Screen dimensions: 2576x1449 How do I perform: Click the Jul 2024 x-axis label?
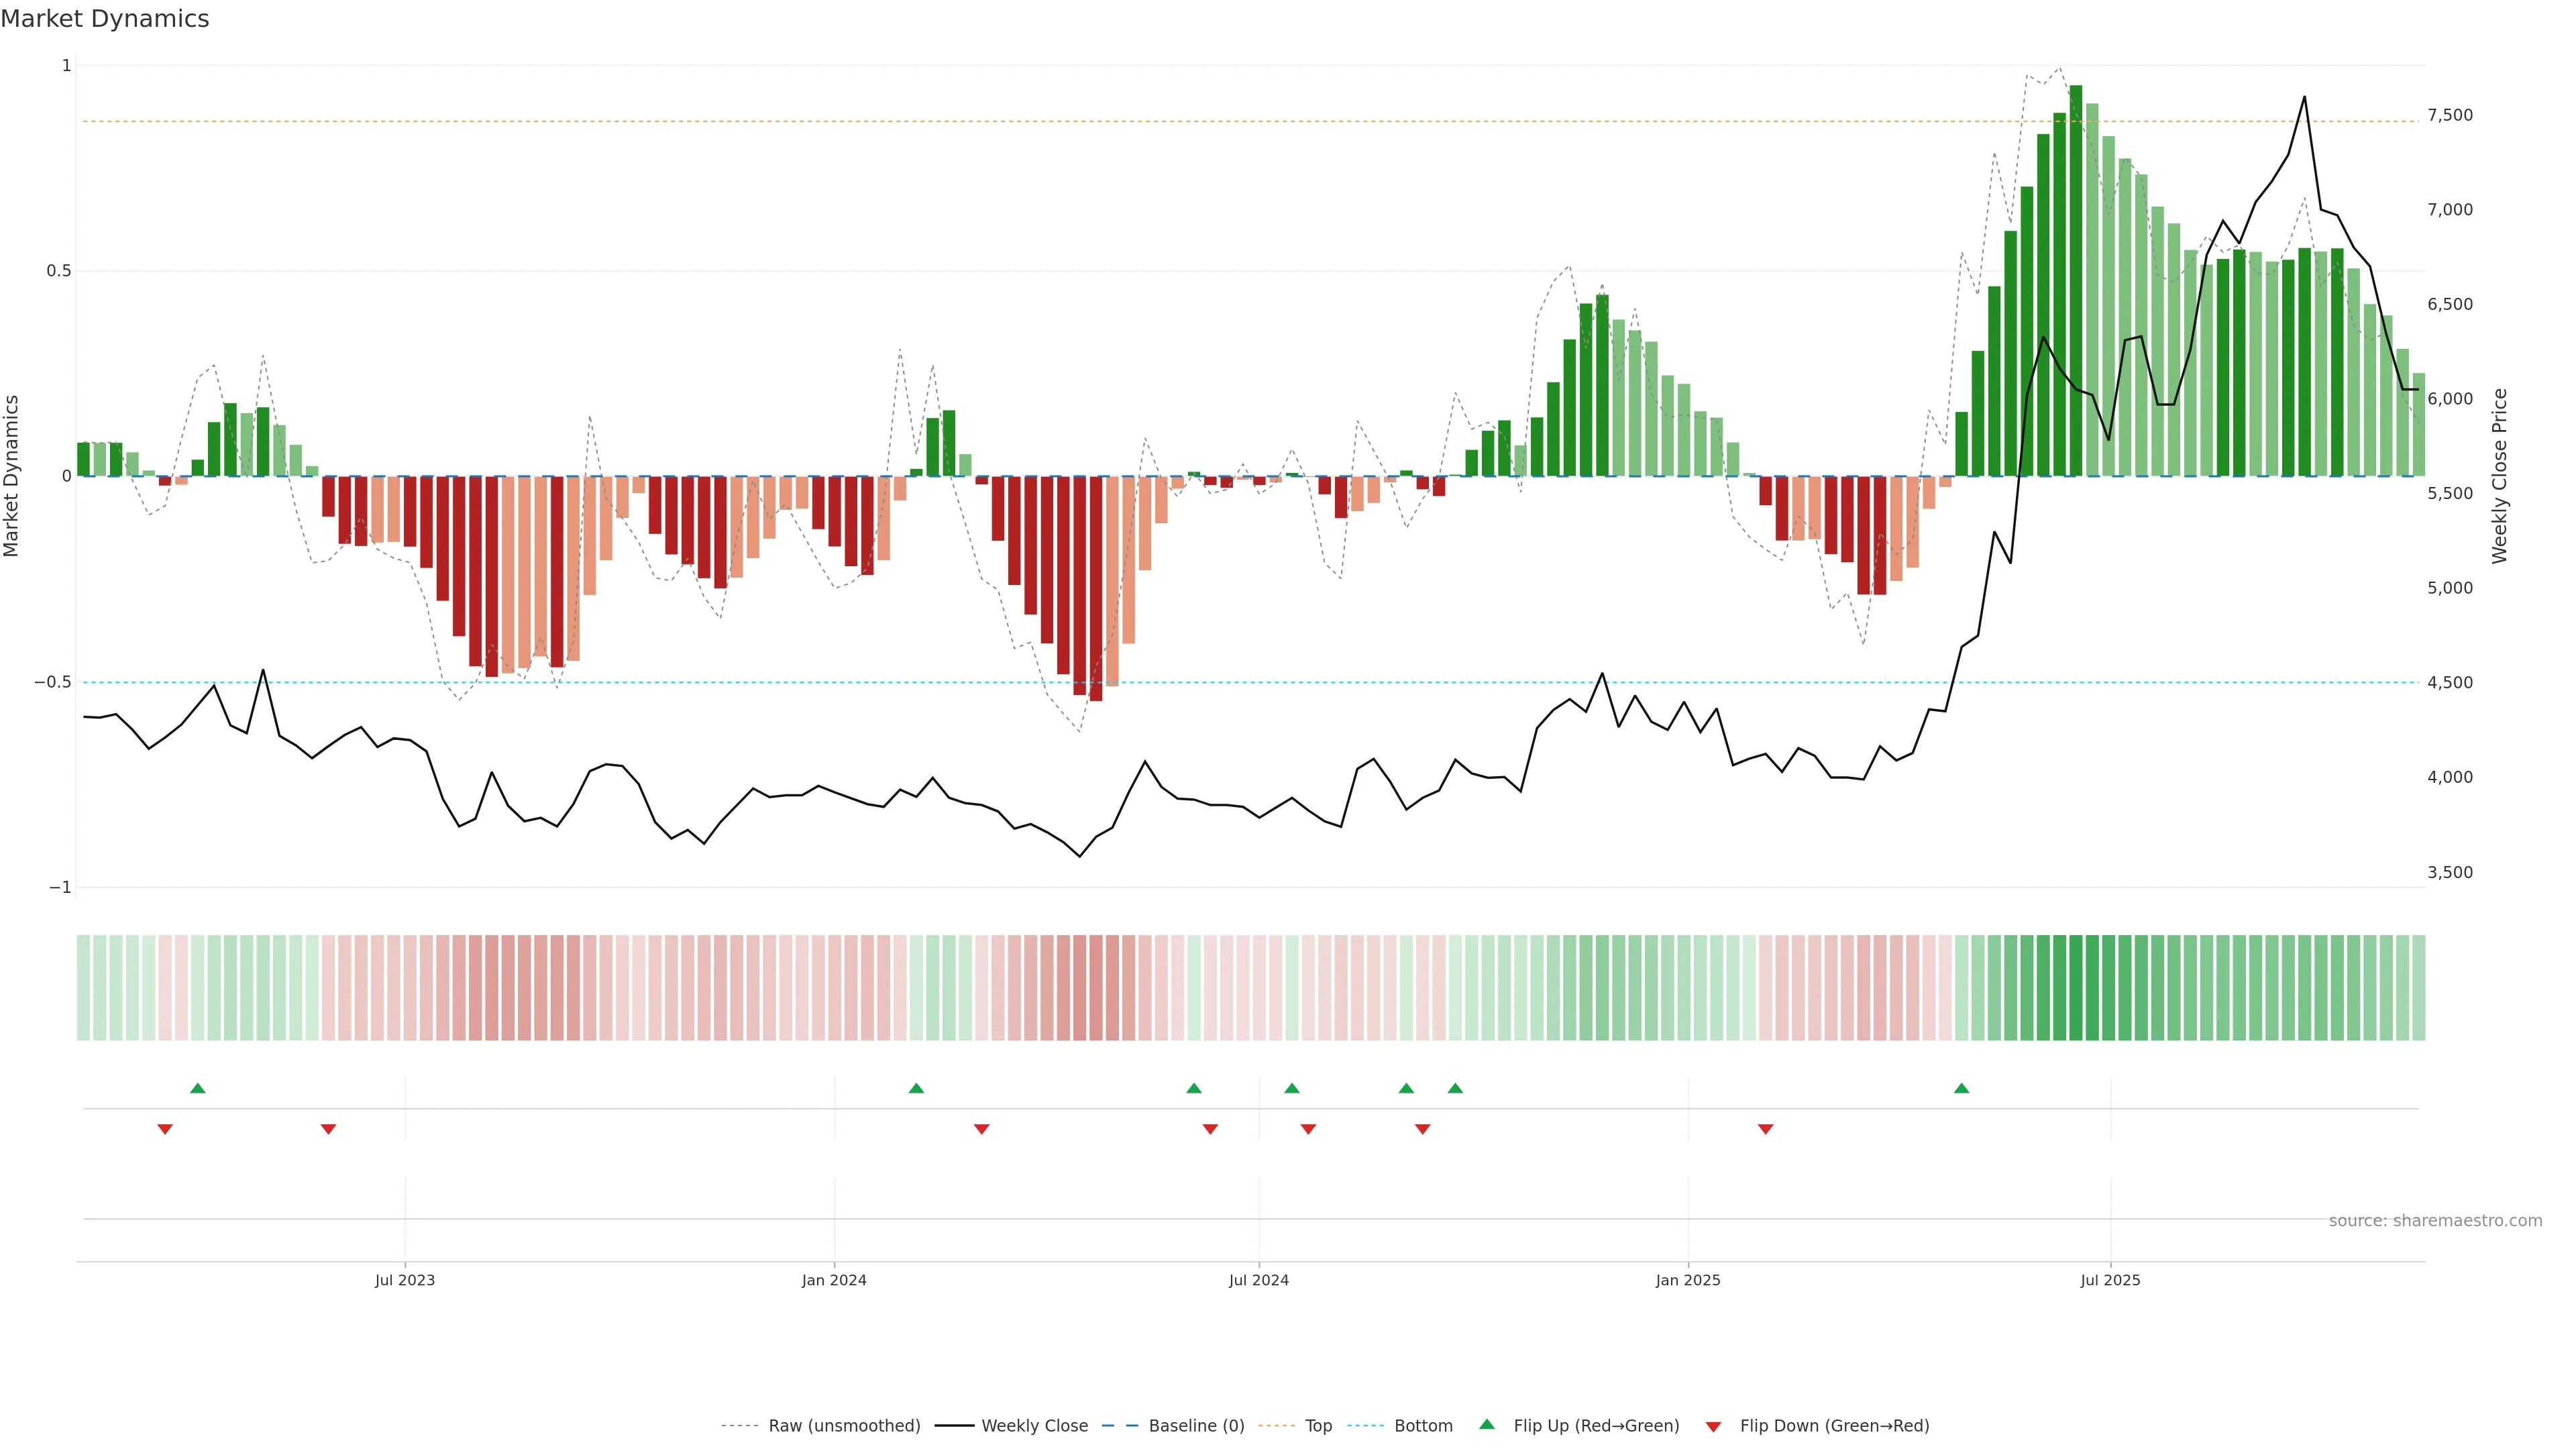click(x=1258, y=1280)
